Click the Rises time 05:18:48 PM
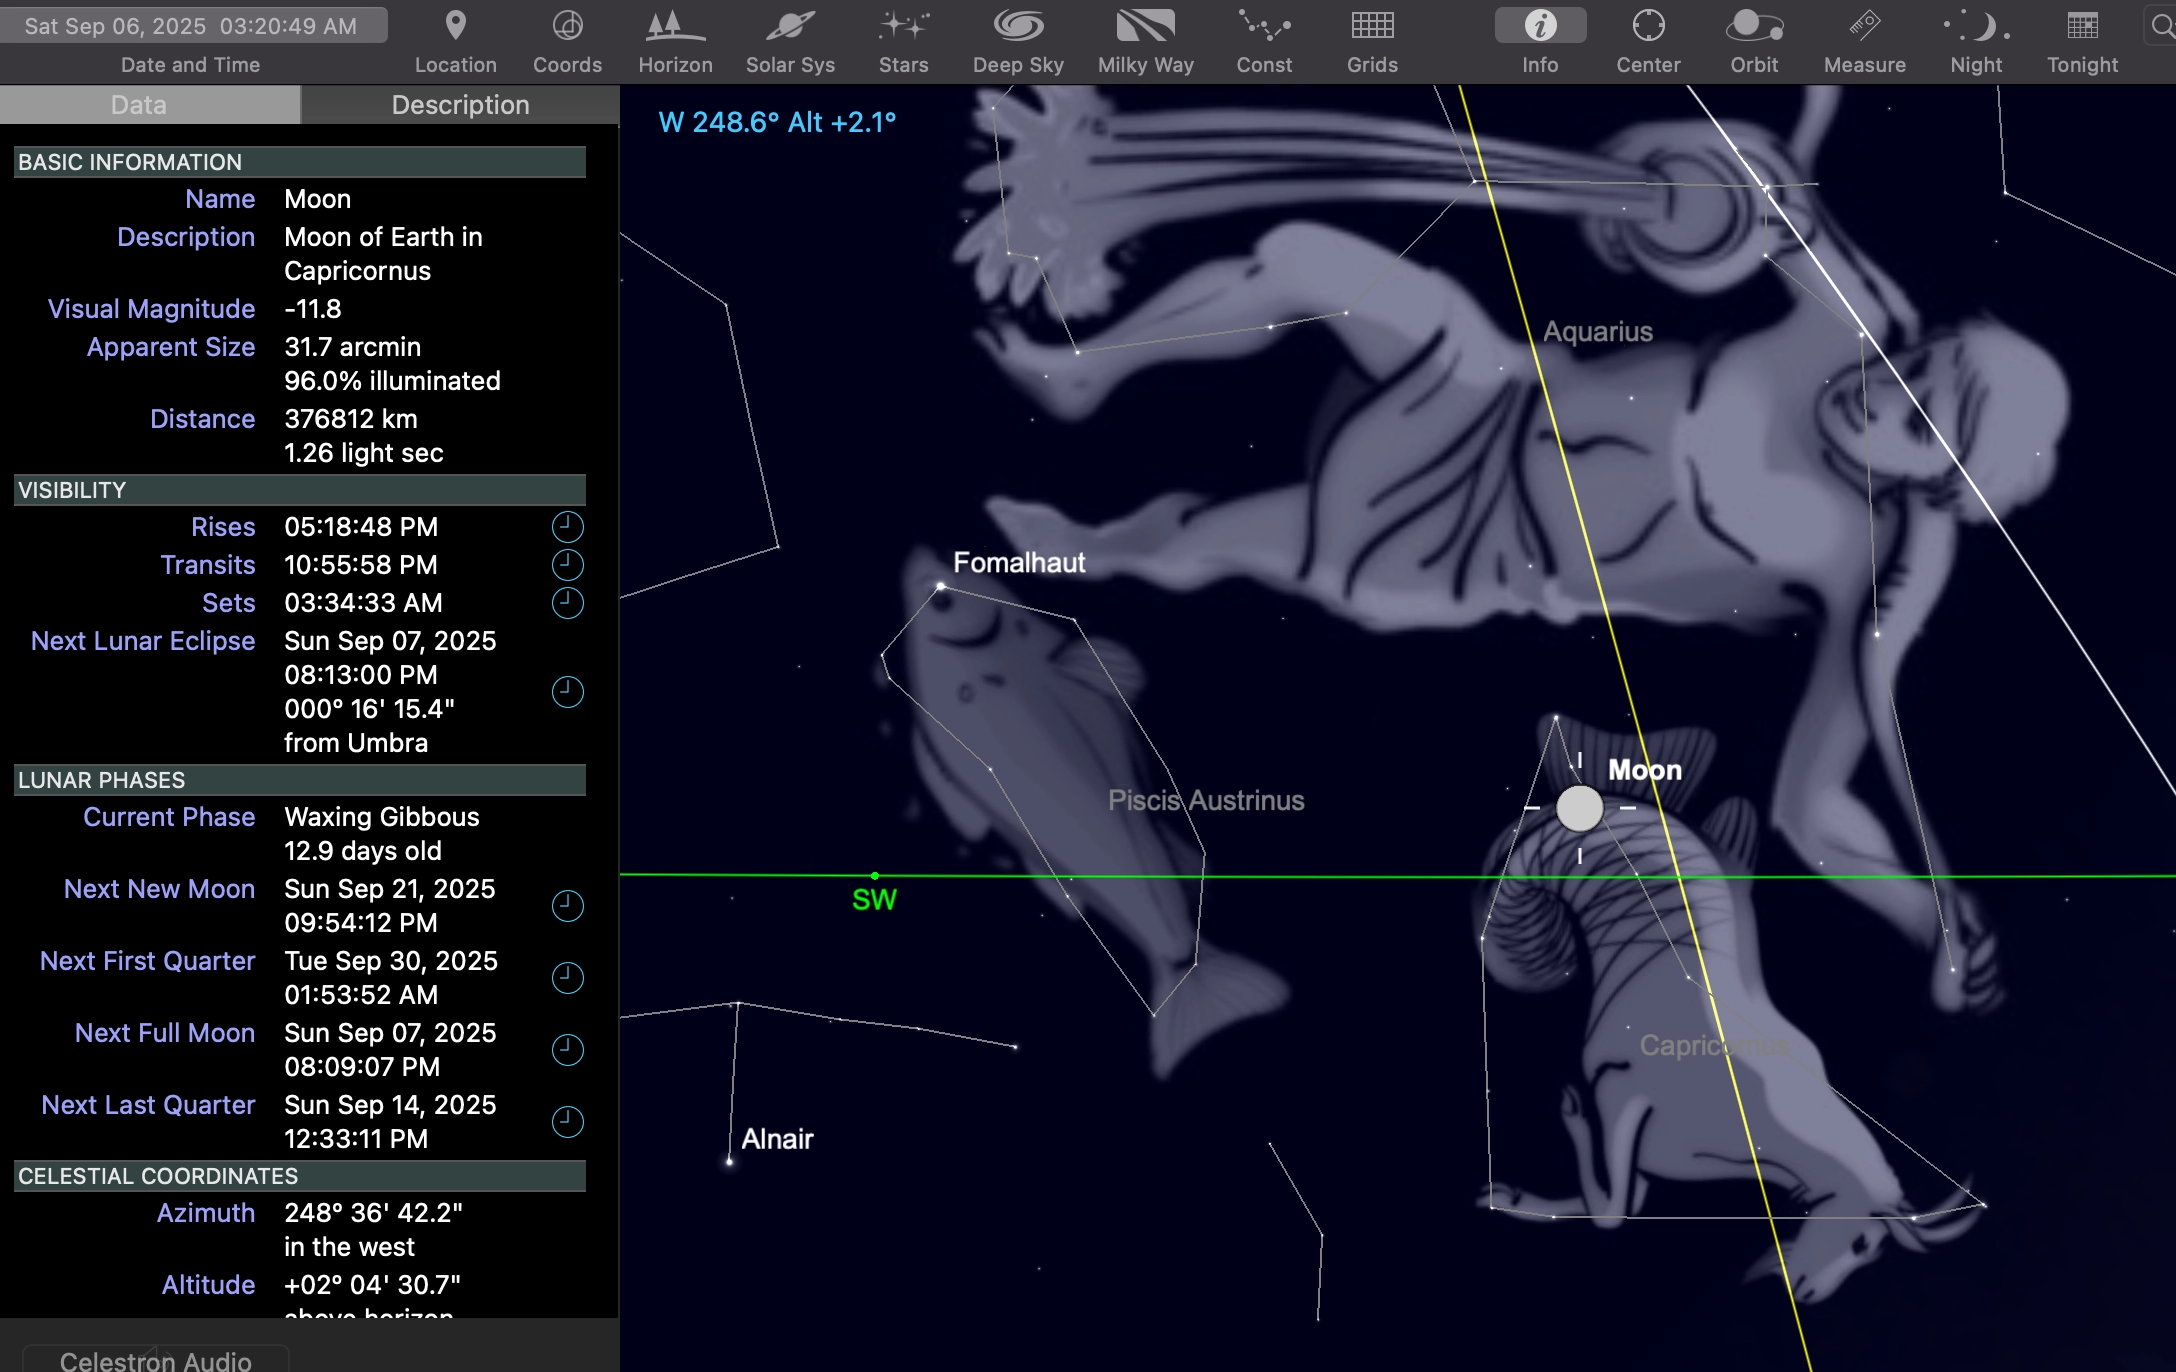The width and height of the screenshot is (2176, 1372). pyautogui.click(x=361, y=527)
